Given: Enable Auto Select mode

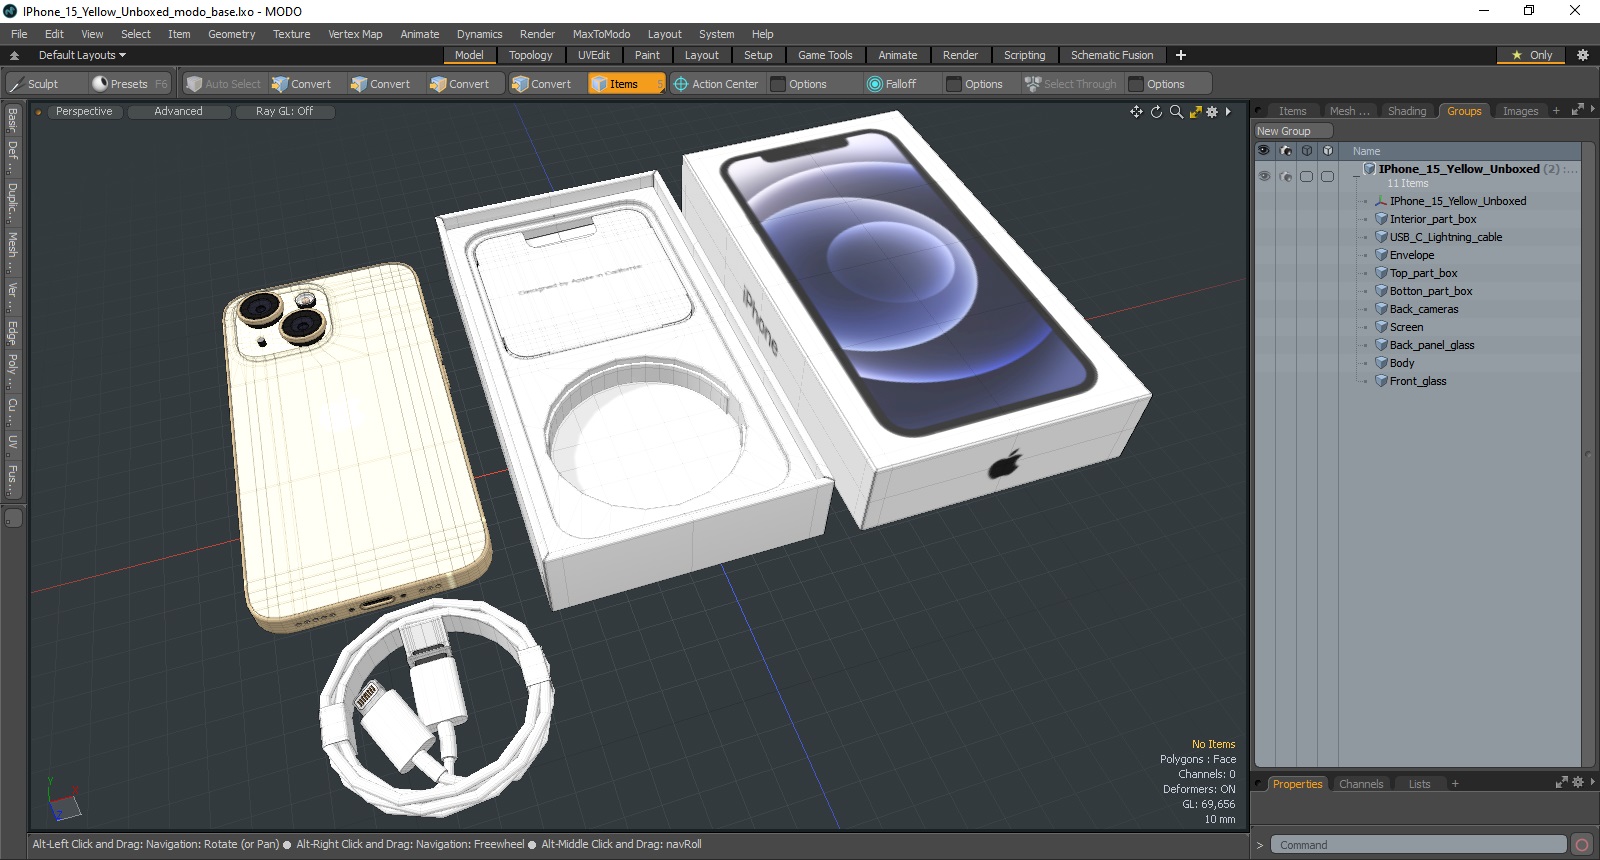Looking at the screenshot, I should pos(224,84).
